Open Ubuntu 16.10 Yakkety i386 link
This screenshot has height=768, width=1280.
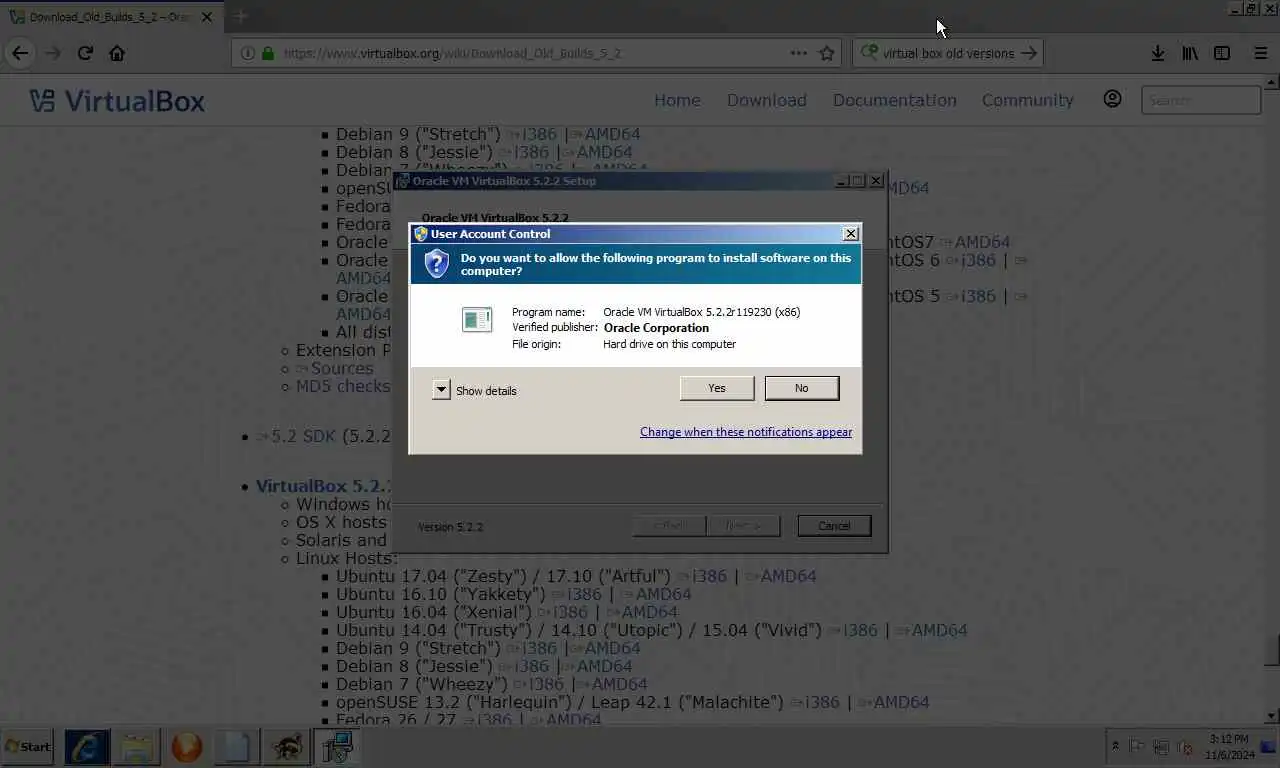pos(579,594)
